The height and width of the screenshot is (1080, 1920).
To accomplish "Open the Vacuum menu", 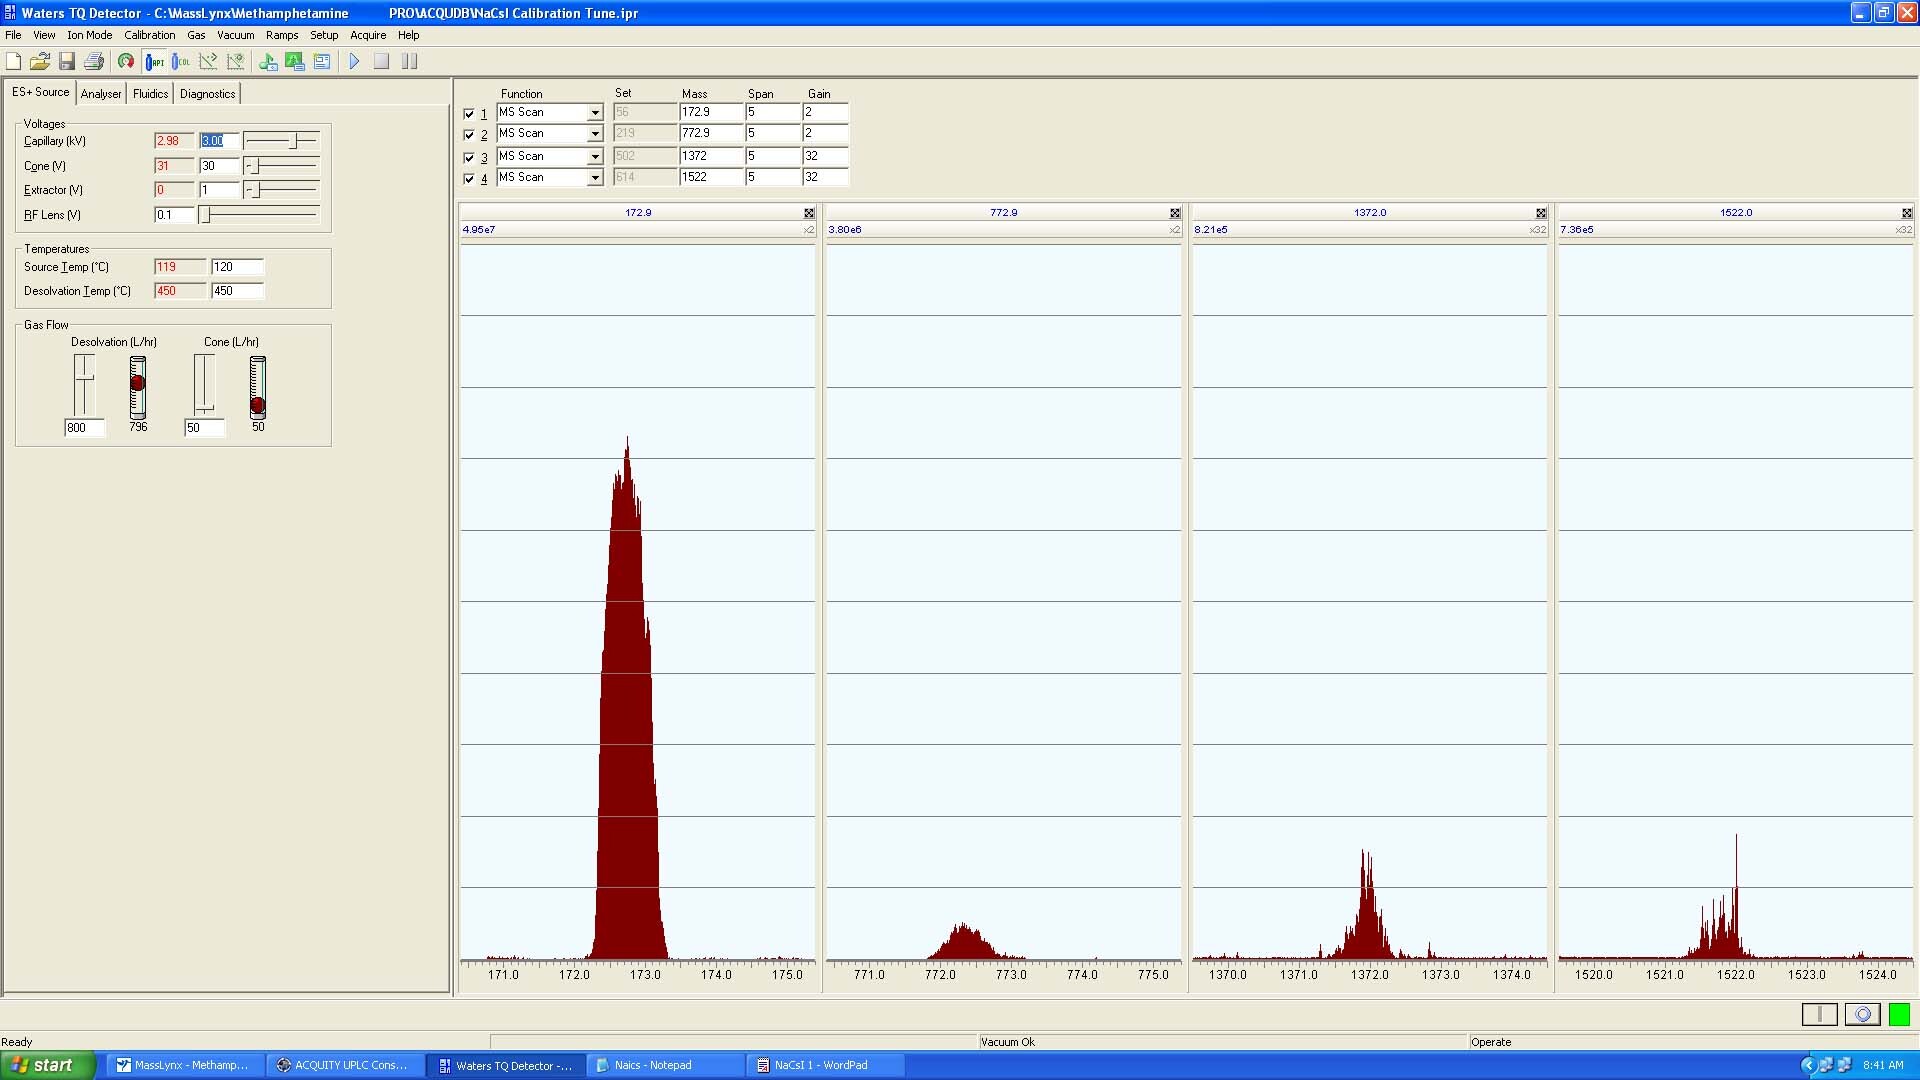I will click(x=235, y=35).
